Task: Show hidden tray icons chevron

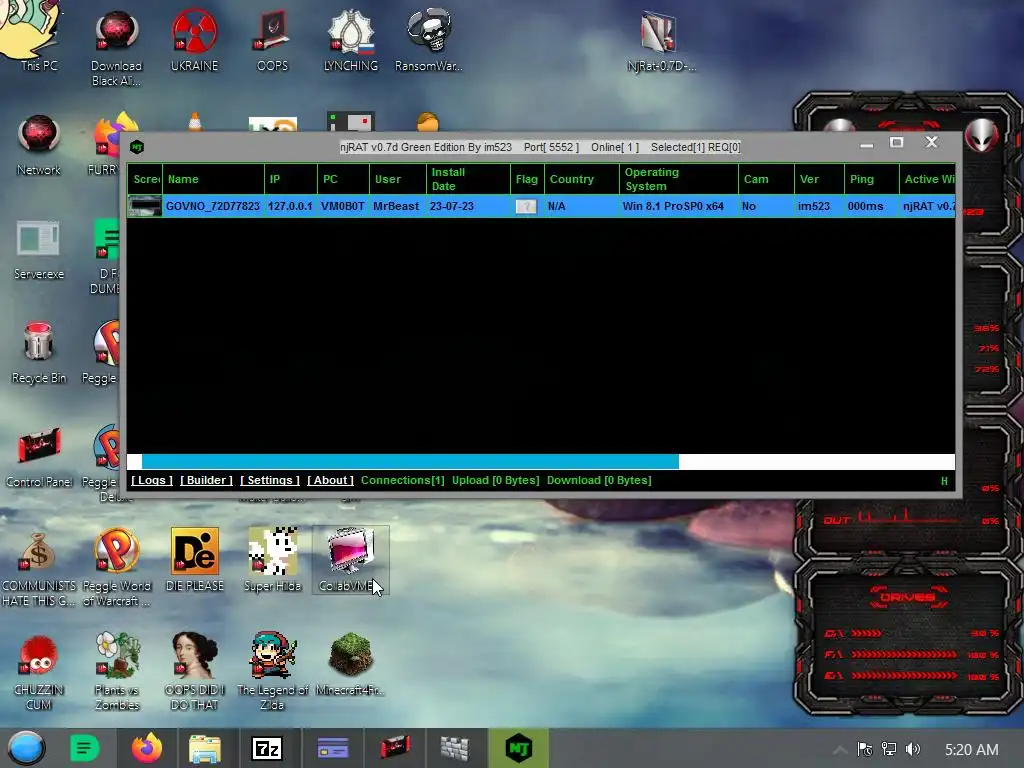Action: 840,750
